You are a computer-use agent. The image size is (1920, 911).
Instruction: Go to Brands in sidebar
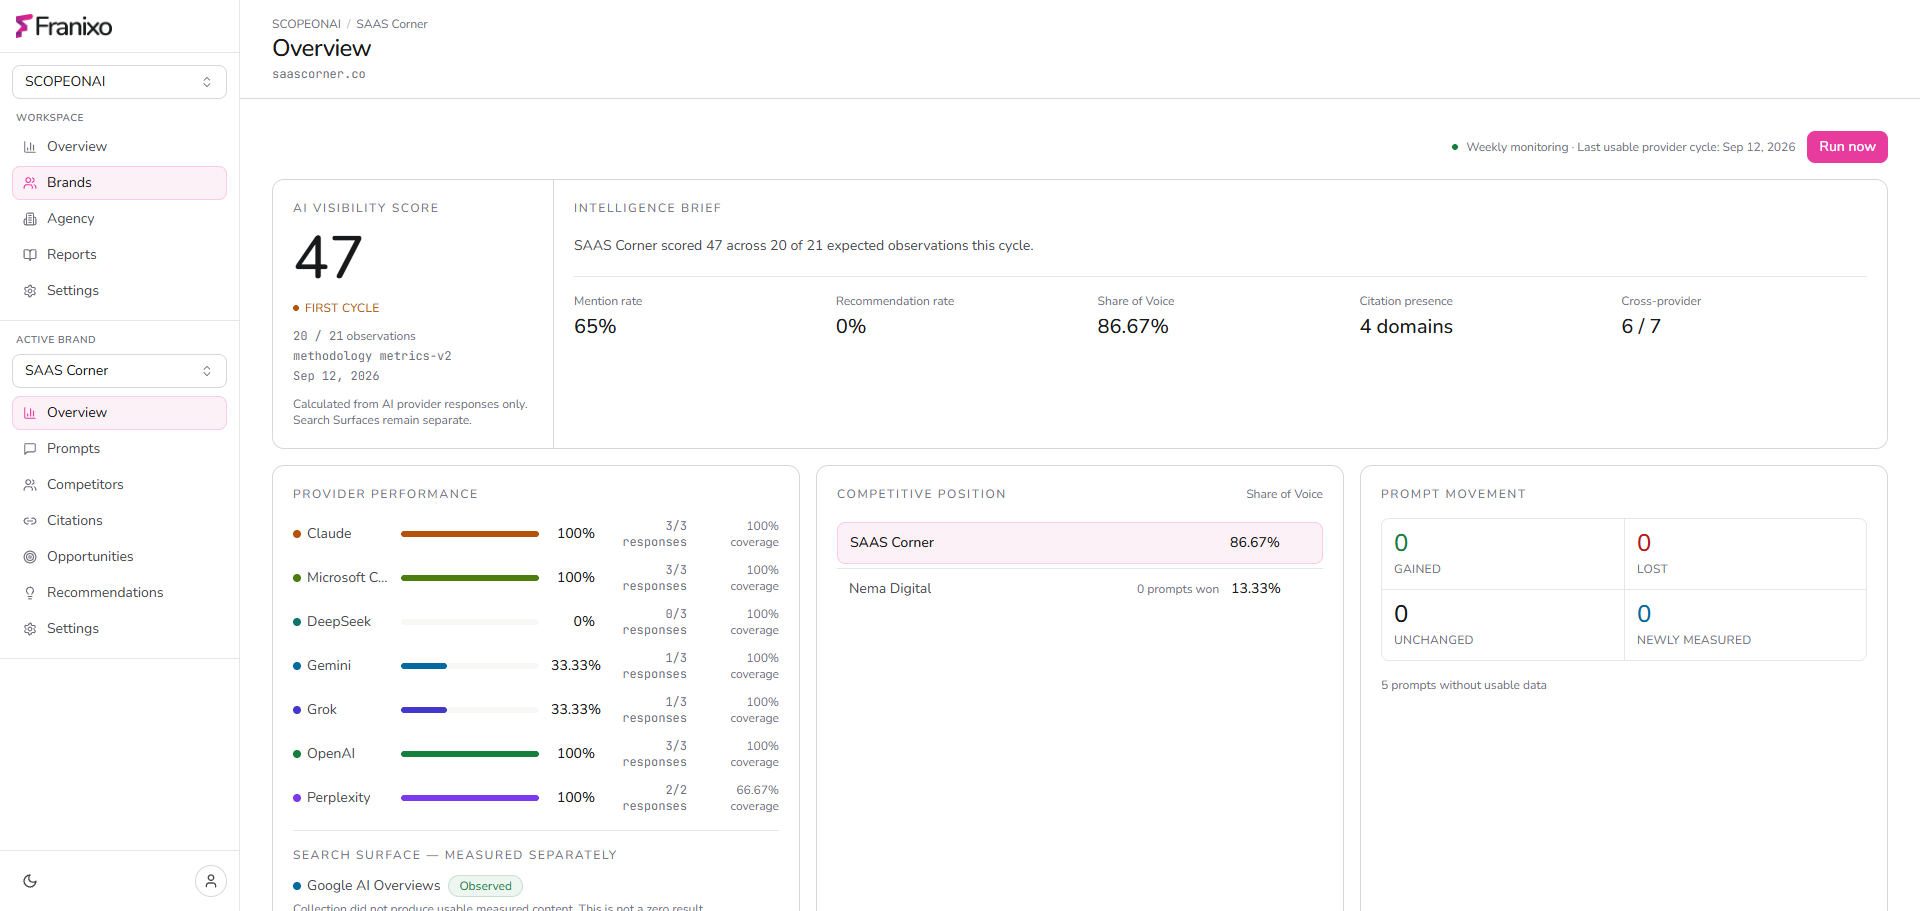(x=119, y=183)
